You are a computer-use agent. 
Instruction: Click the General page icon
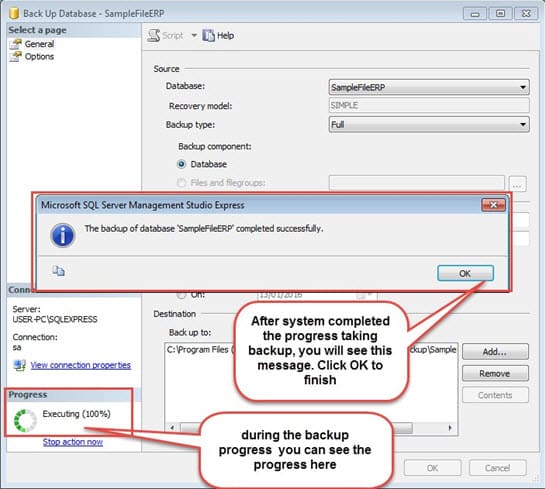click(15, 44)
